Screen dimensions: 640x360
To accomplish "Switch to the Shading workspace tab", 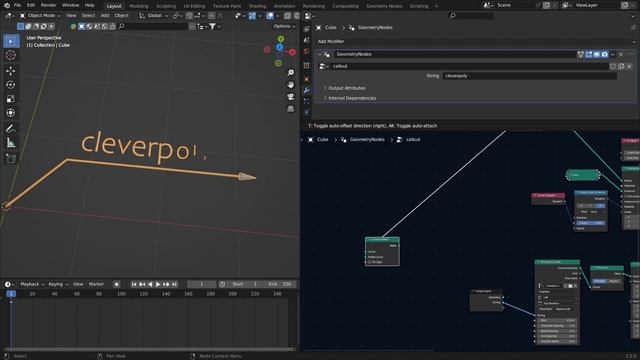I will pos(257,6).
